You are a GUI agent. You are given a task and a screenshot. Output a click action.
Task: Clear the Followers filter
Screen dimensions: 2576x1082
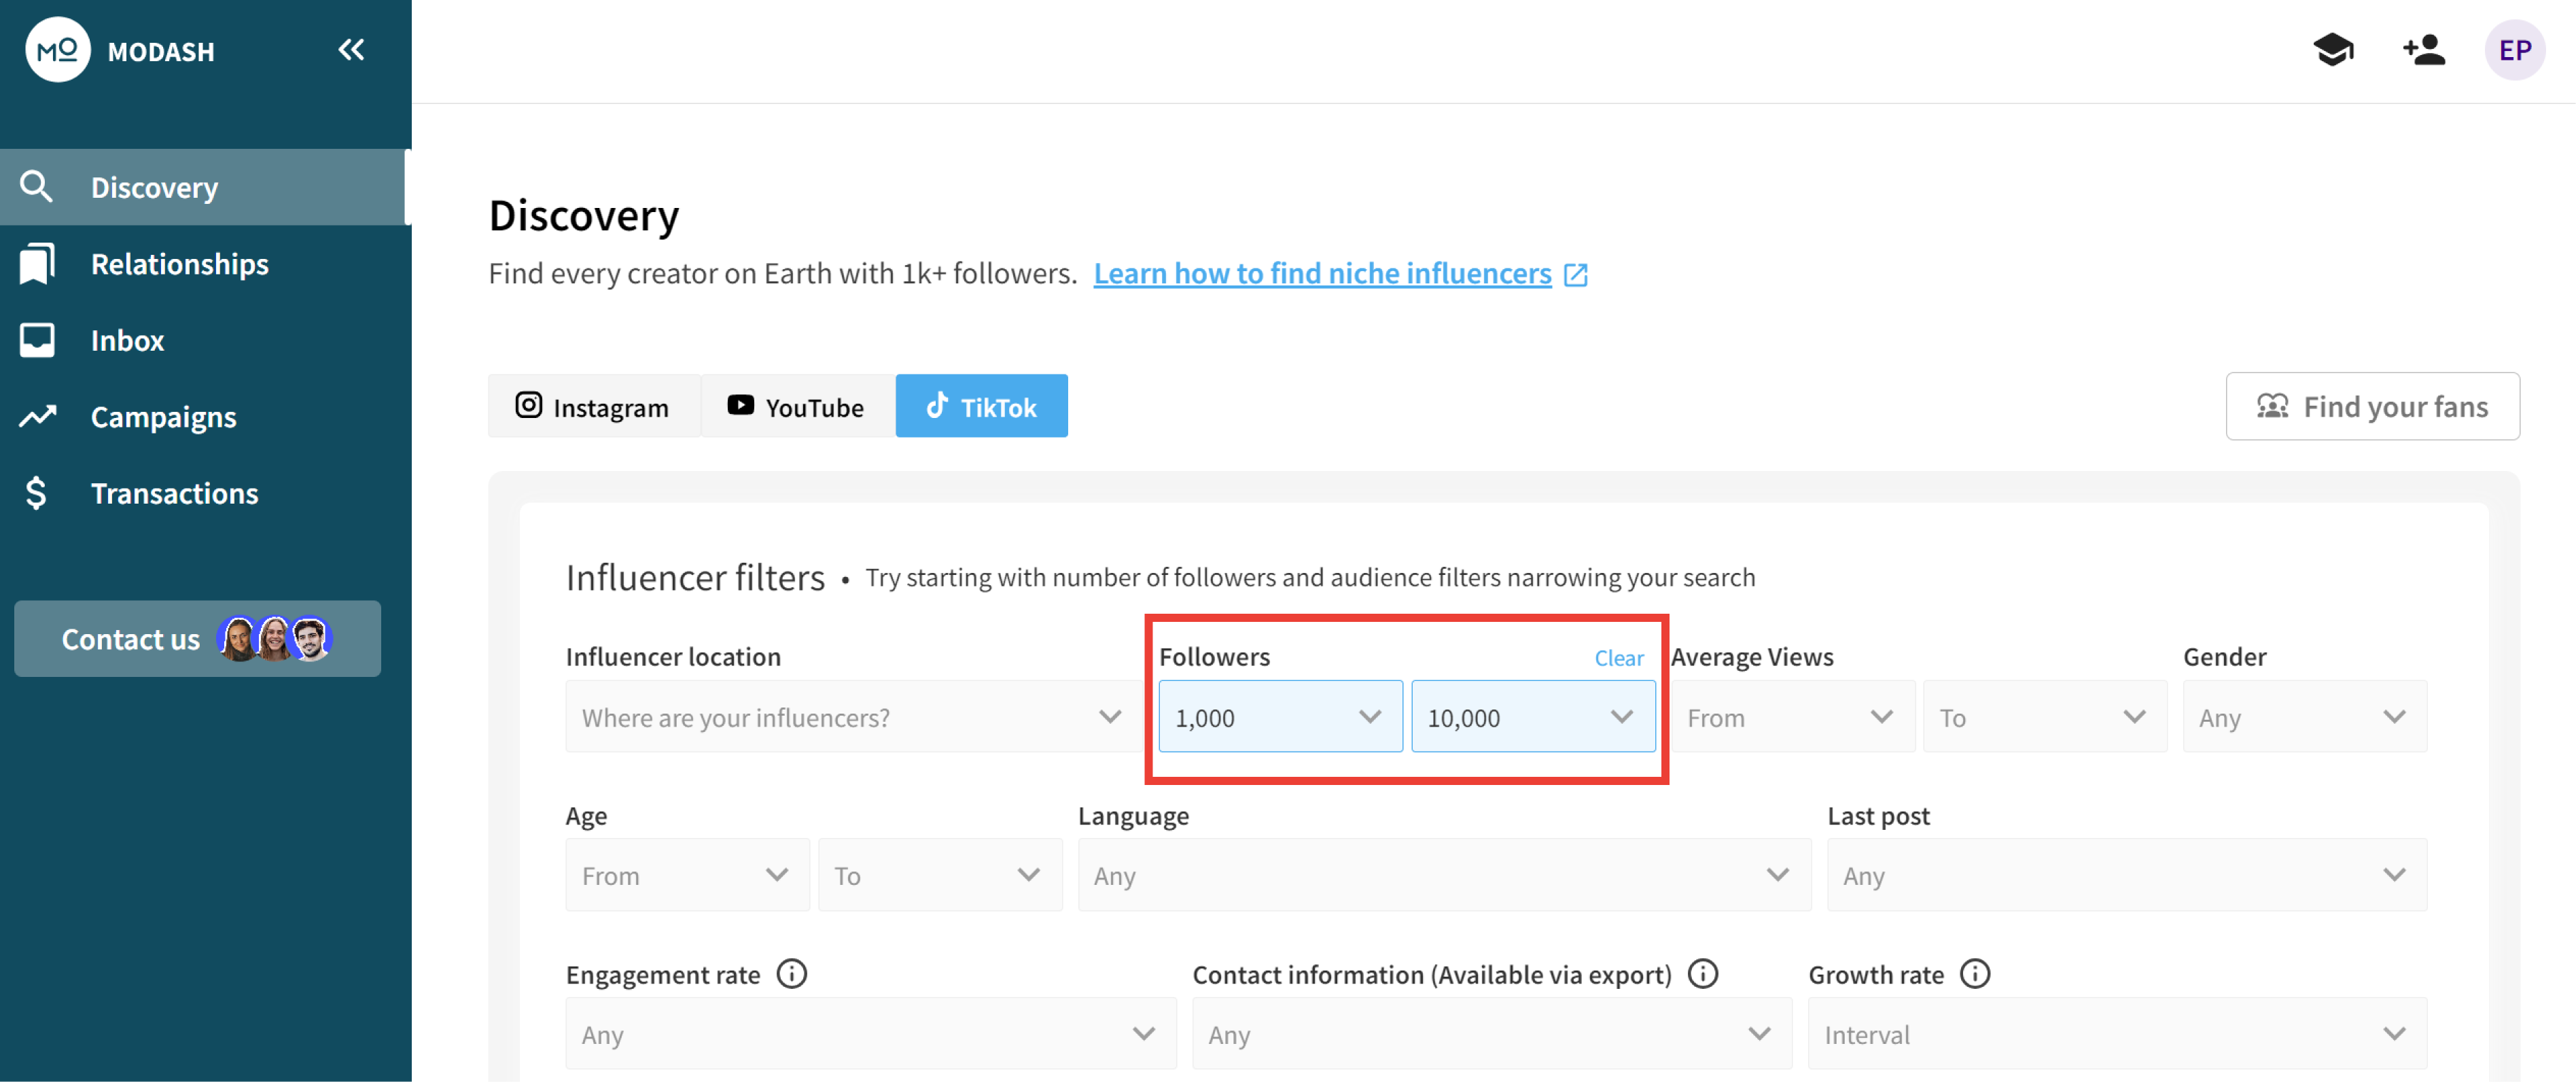click(1618, 657)
